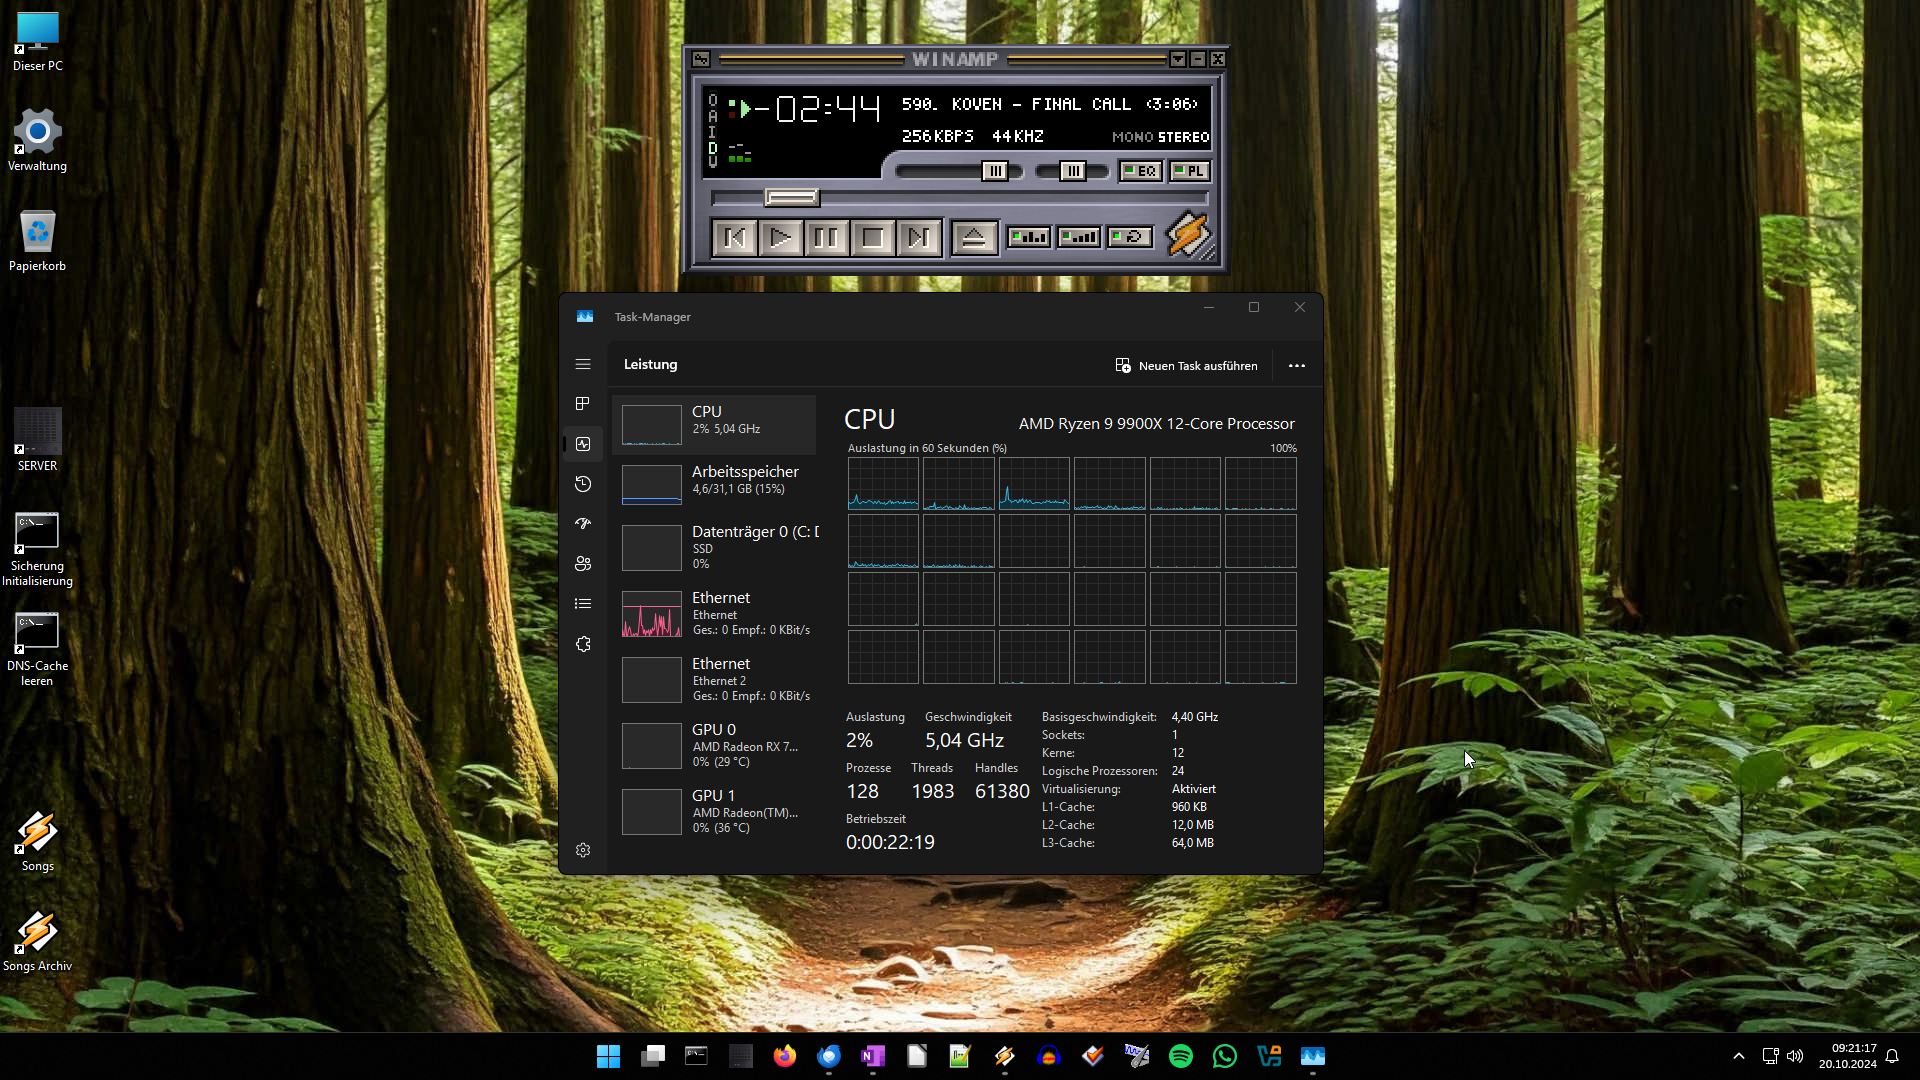Image resolution: width=1920 pixels, height=1080 pixels.
Task: Open the Users sidebar icon
Action: point(583,564)
